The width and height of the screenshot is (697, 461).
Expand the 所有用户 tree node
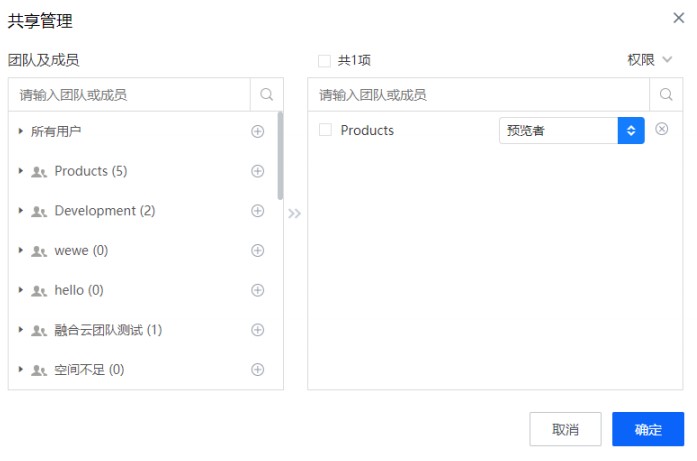(21, 131)
